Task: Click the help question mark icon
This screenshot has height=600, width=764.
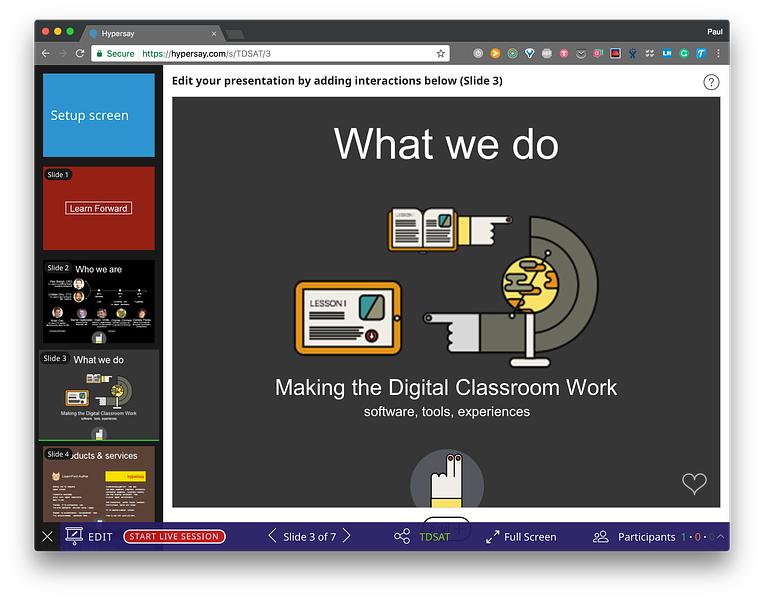Action: [711, 82]
